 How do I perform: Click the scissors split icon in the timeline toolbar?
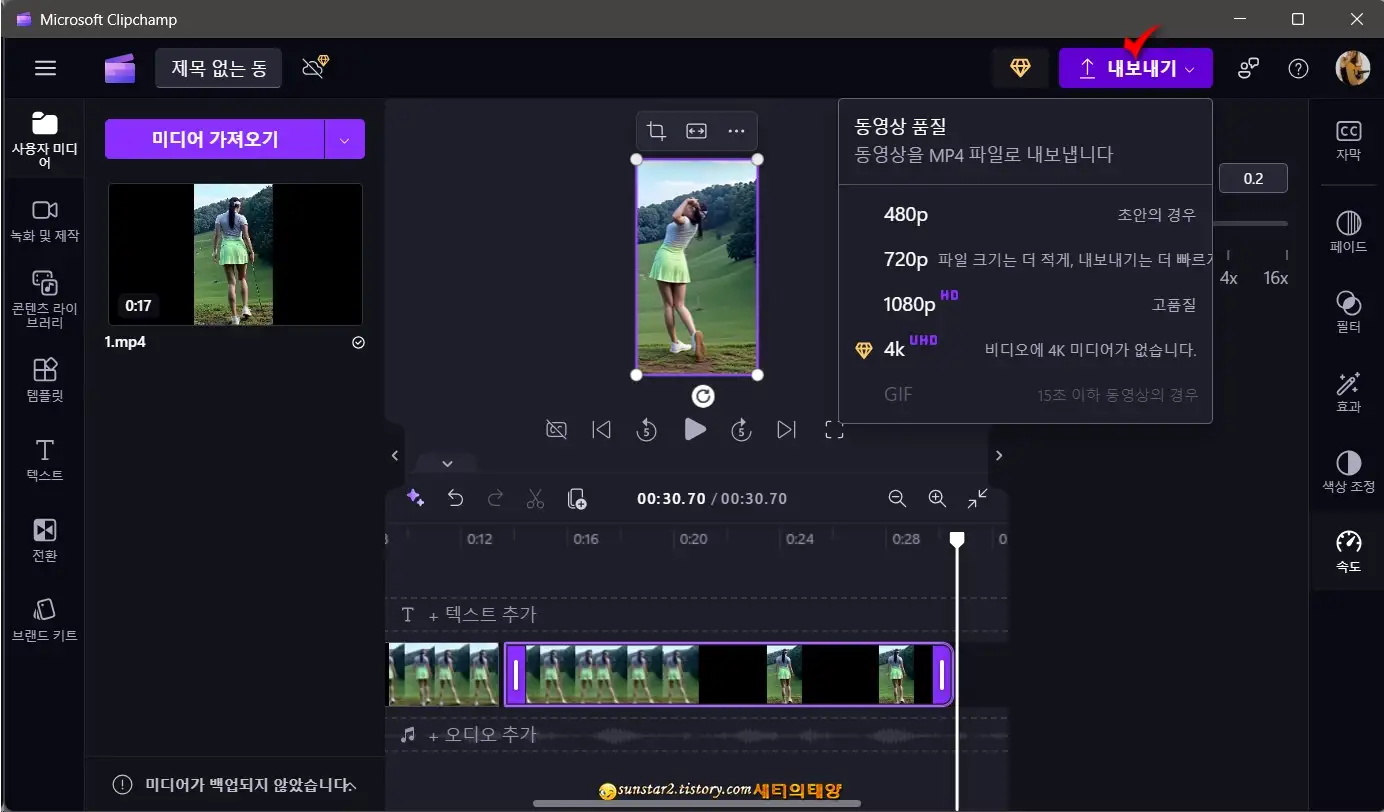tap(535, 498)
